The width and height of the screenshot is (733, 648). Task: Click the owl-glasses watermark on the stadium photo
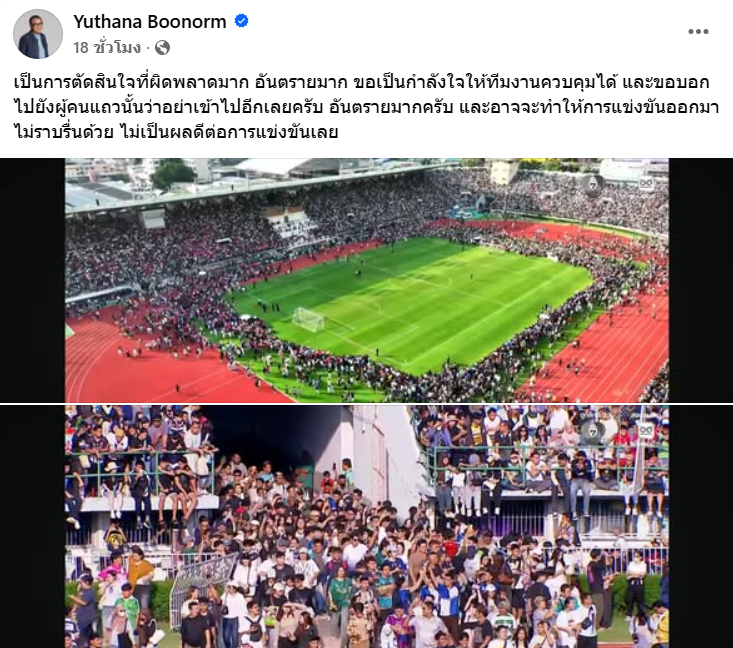point(646,182)
